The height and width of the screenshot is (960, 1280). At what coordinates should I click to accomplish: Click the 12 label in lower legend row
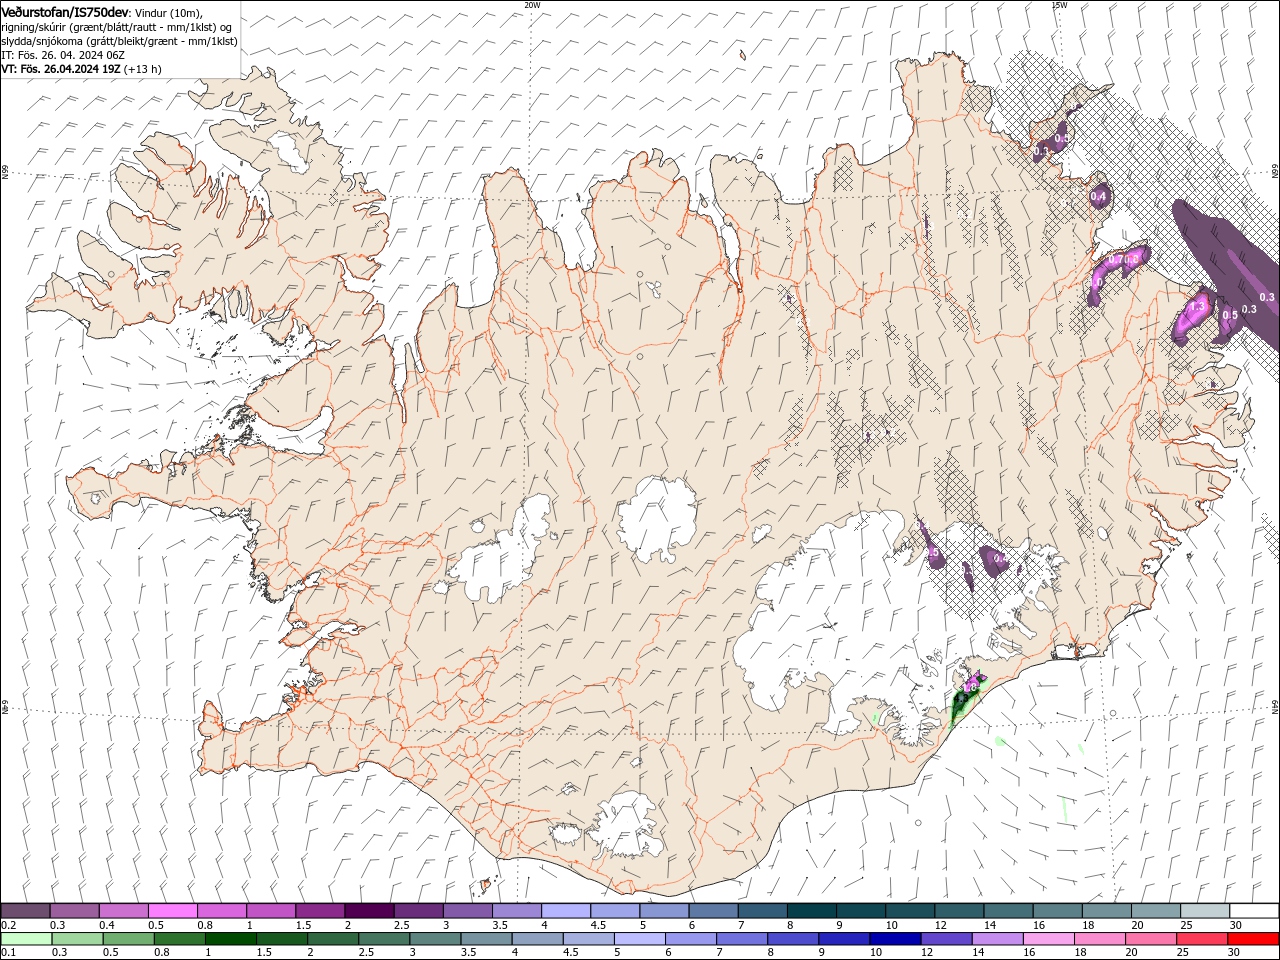coord(927,951)
